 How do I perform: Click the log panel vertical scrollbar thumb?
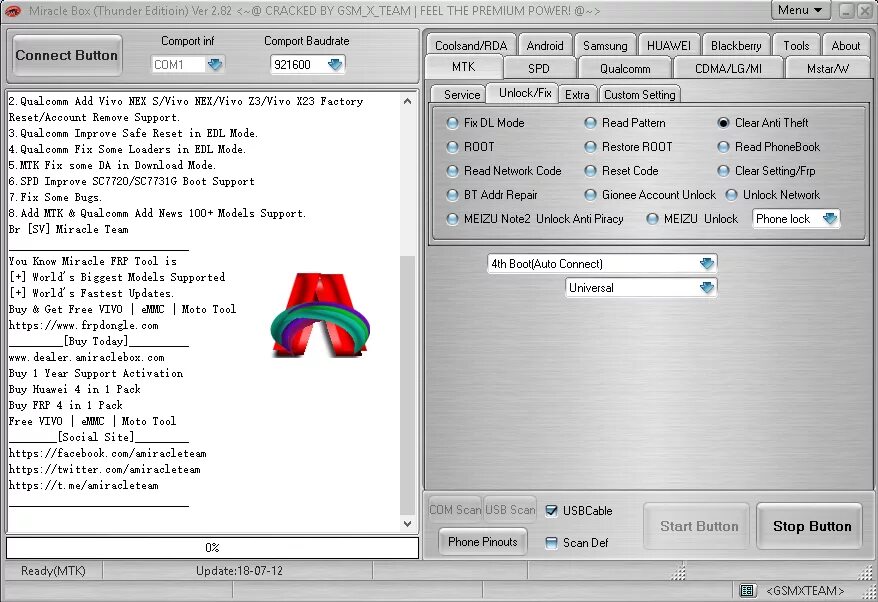click(x=408, y=385)
